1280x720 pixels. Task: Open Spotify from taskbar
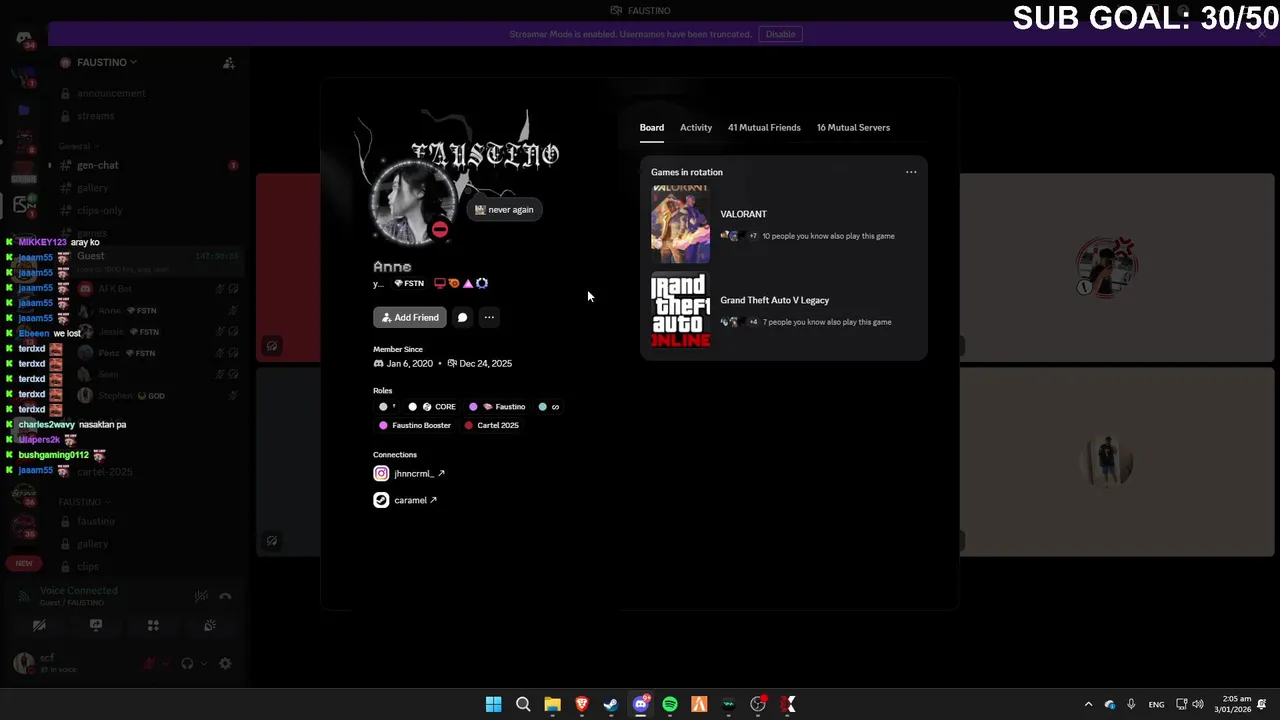(670, 704)
